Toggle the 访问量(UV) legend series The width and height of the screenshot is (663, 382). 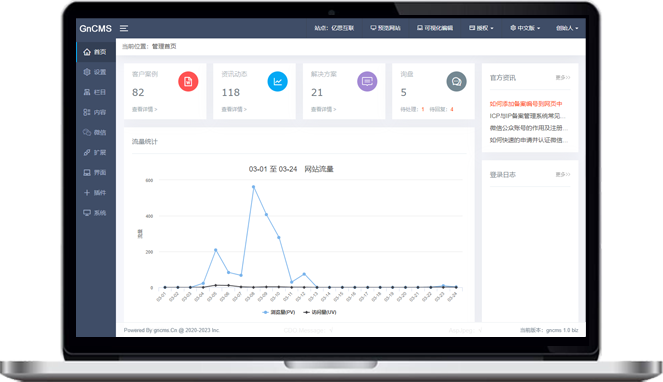coord(320,312)
